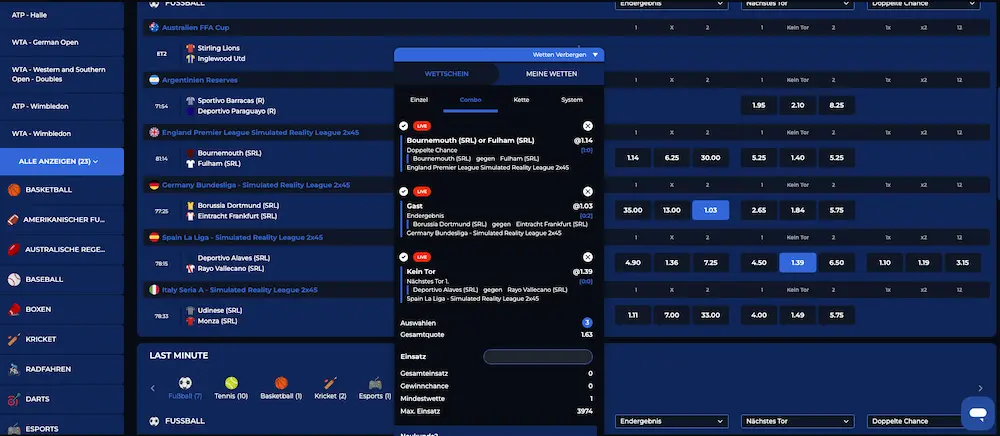Screen dimensions: 1000x436
Task: Deselect highlighted 1.03 odds for Dortmund match
Action: pyautogui.click(x=710, y=210)
